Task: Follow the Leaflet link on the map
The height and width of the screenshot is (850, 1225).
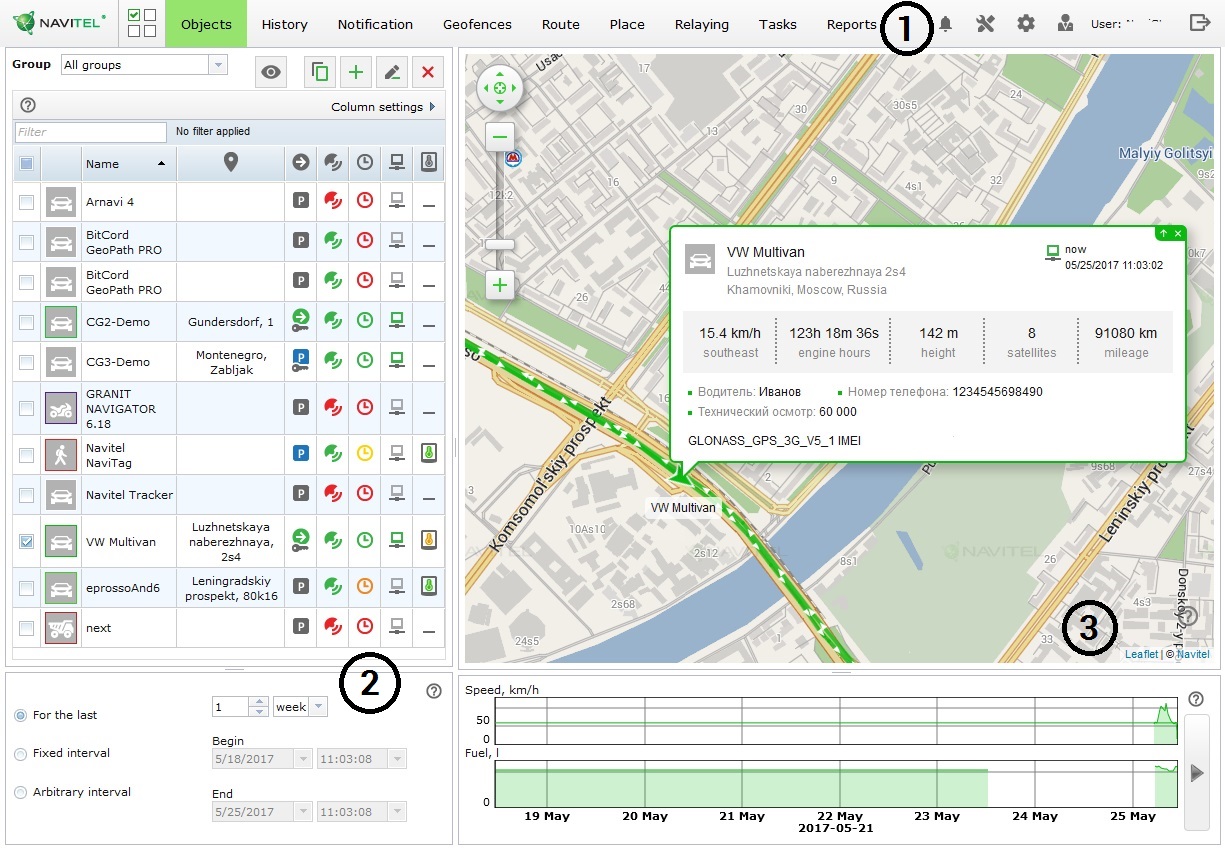Action: coord(1141,654)
